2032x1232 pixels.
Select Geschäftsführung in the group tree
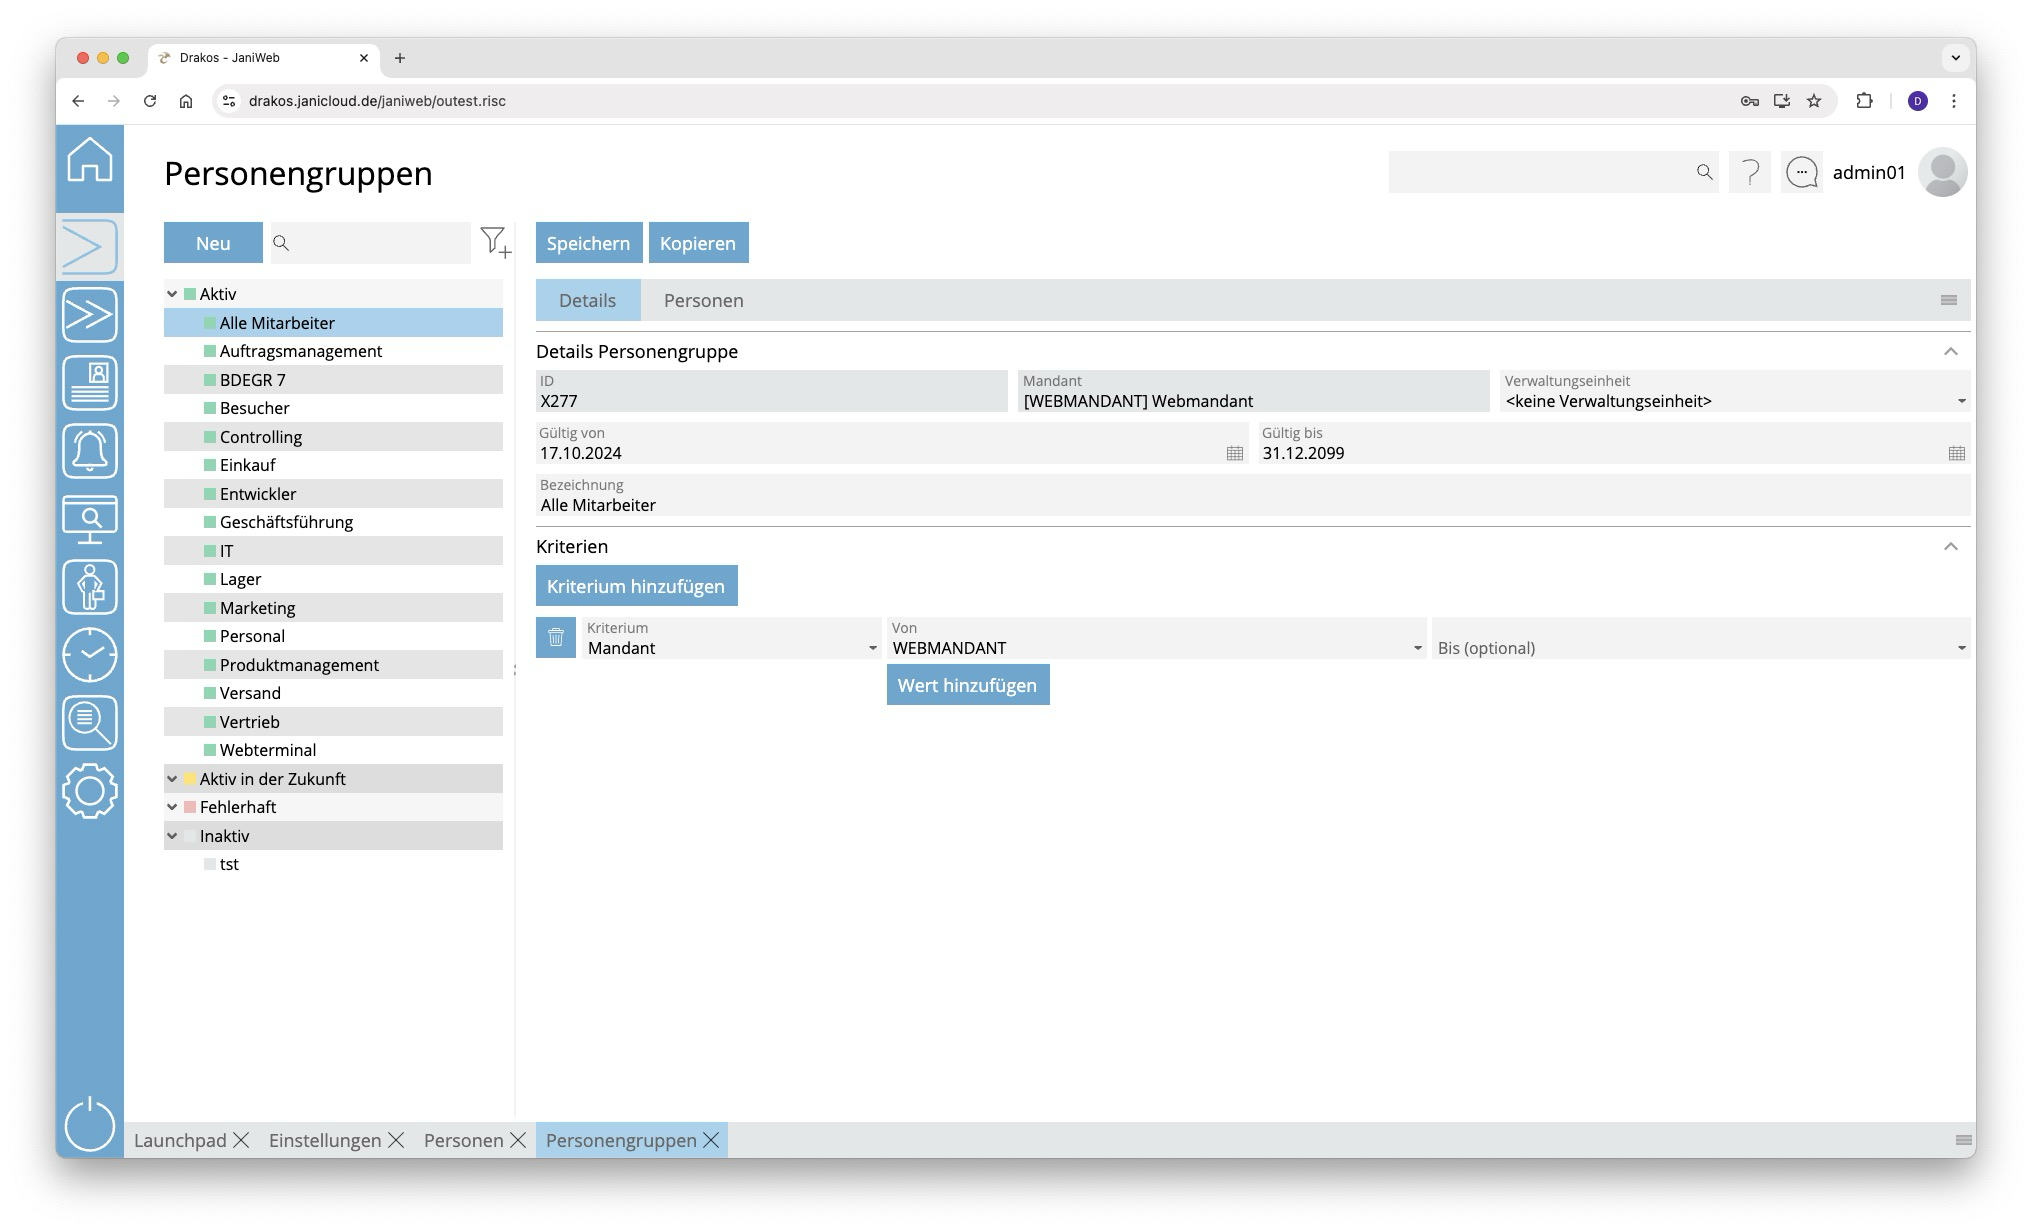click(x=286, y=522)
